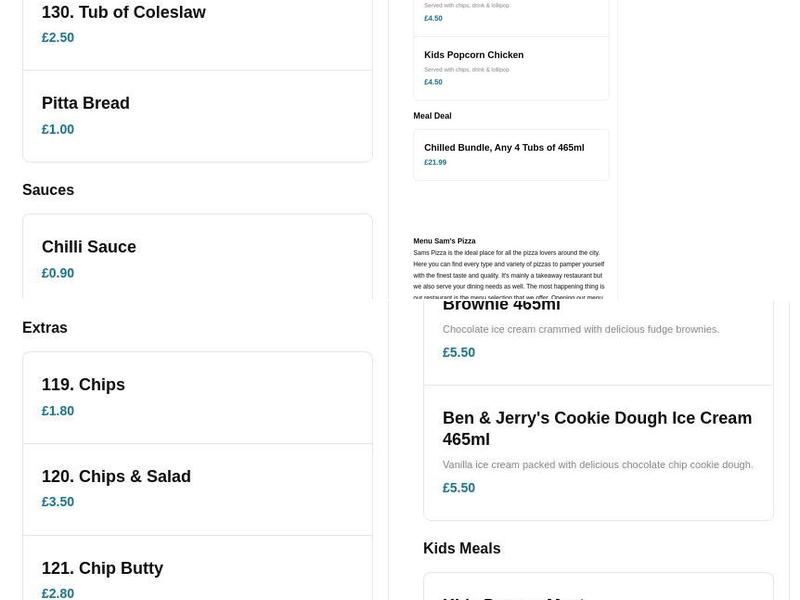Click the Extras section heading
Viewport: 800px width, 600px height.
(45, 328)
